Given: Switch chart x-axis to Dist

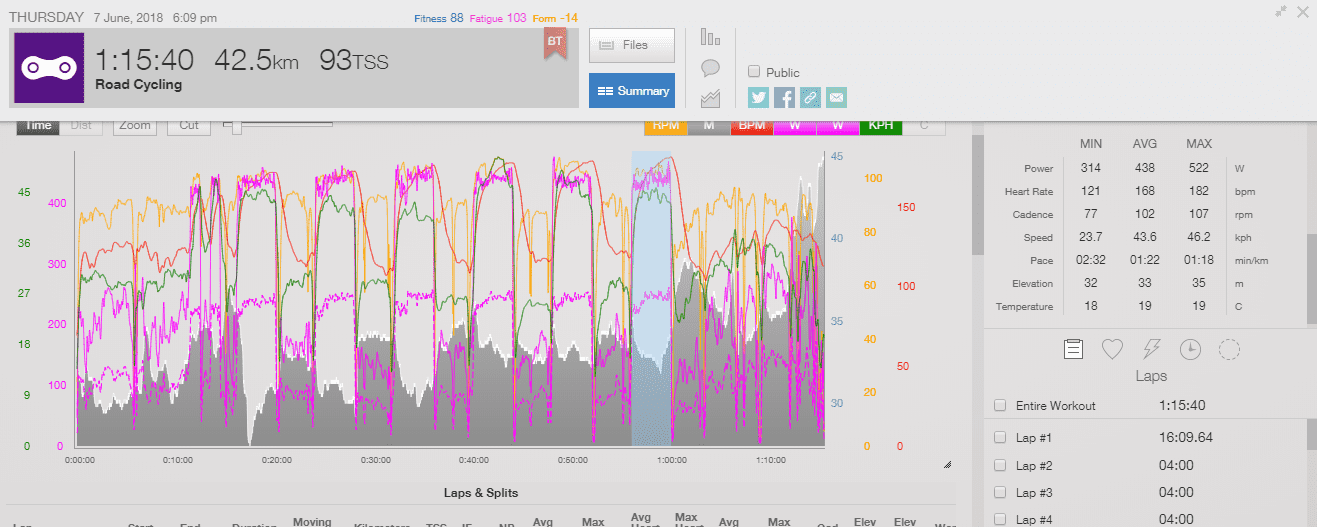Looking at the screenshot, I should pyautogui.click(x=81, y=126).
